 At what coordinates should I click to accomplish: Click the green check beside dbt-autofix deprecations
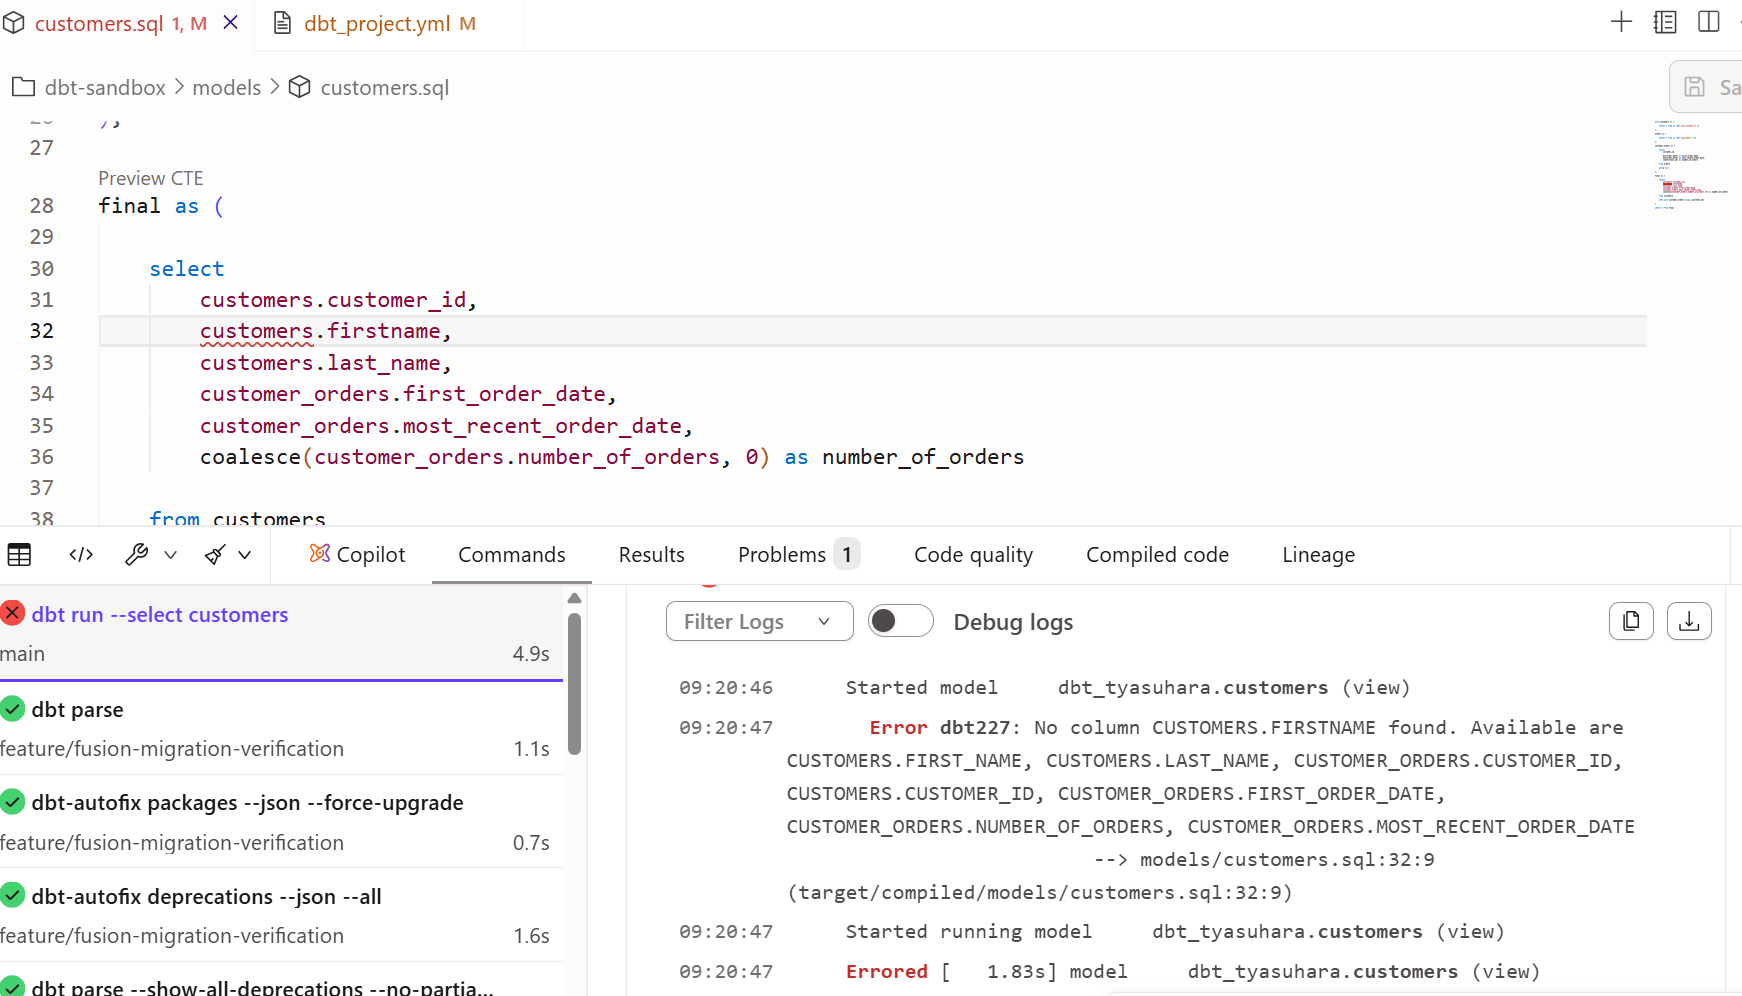pyautogui.click(x=13, y=896)
